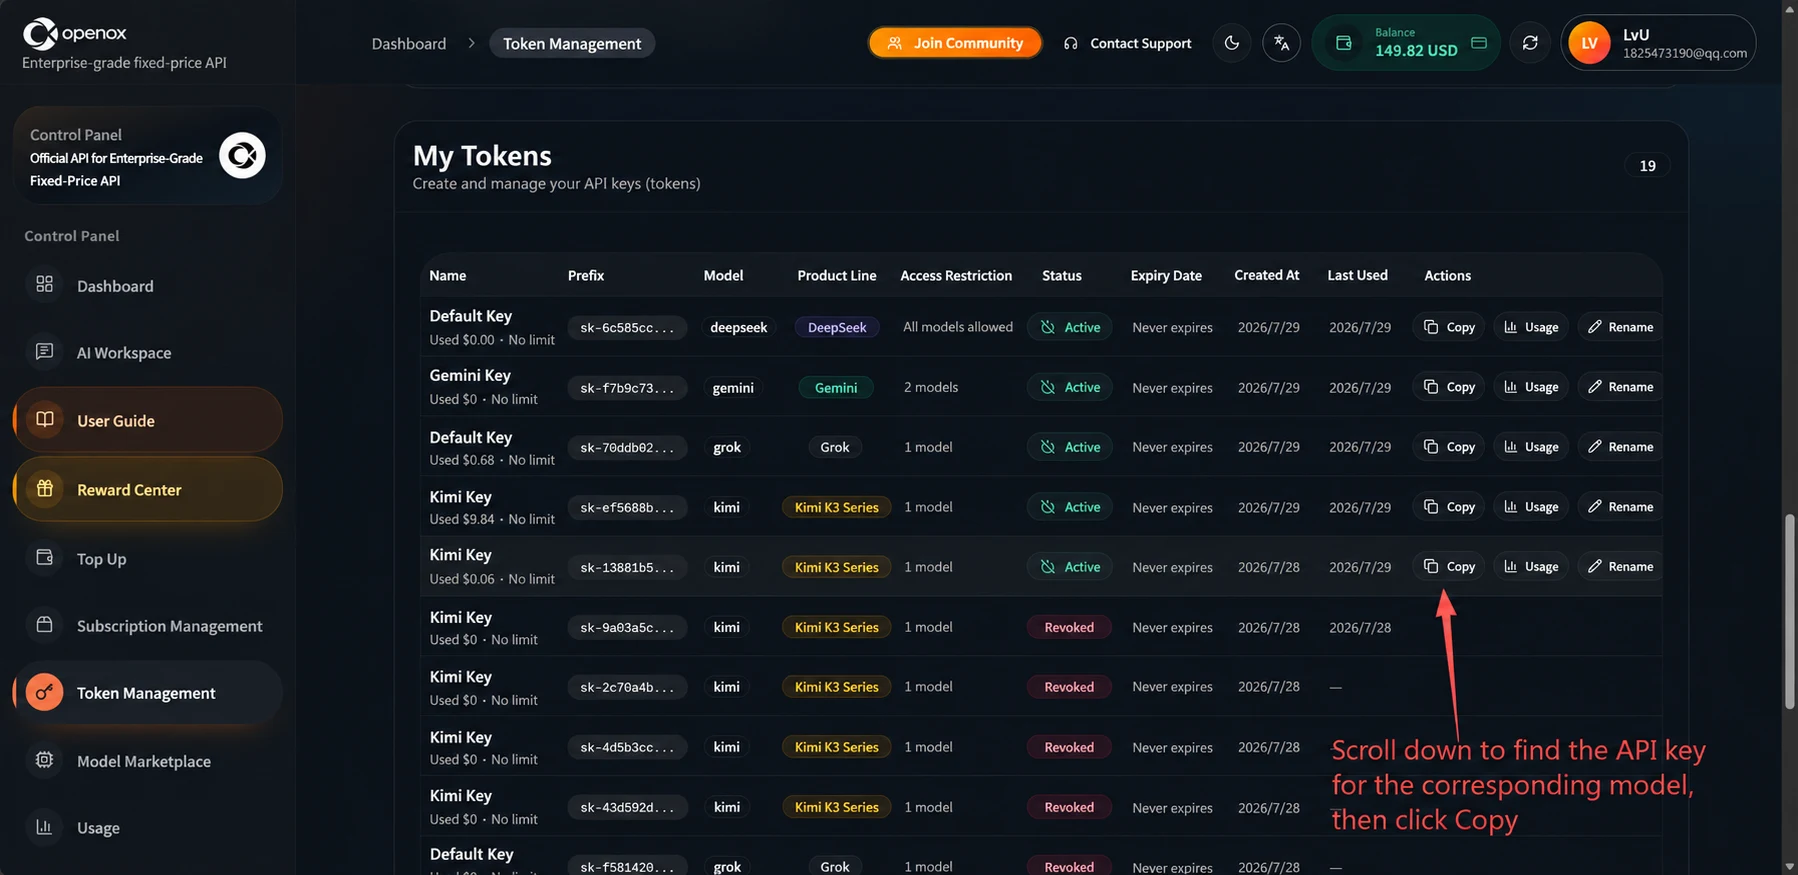This screenshot has height=875, width=1798.
Task: Copy the sk-13881b5 Kimi key
Action: (x=1449, y=567)
